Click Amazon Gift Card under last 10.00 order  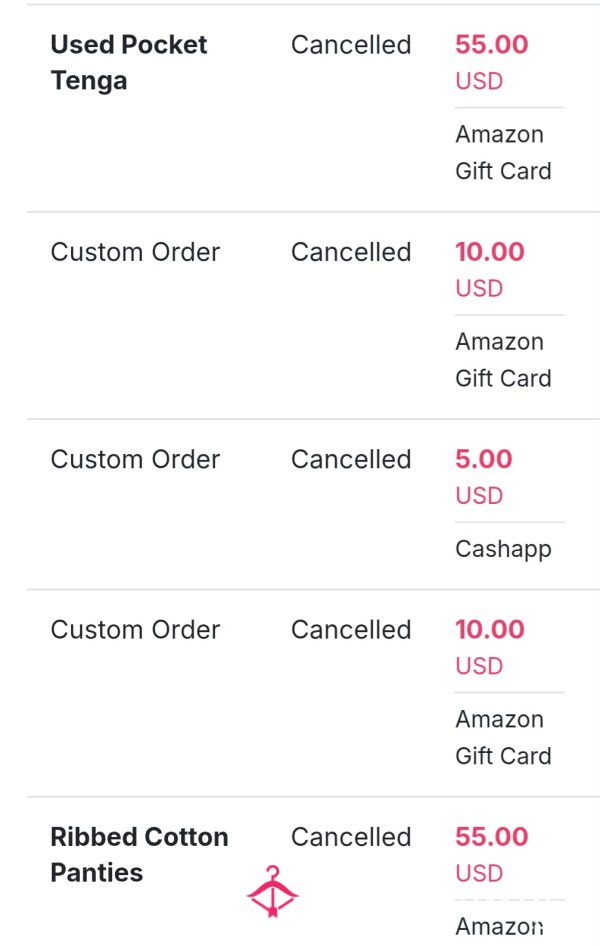click(x=503, y=737)
